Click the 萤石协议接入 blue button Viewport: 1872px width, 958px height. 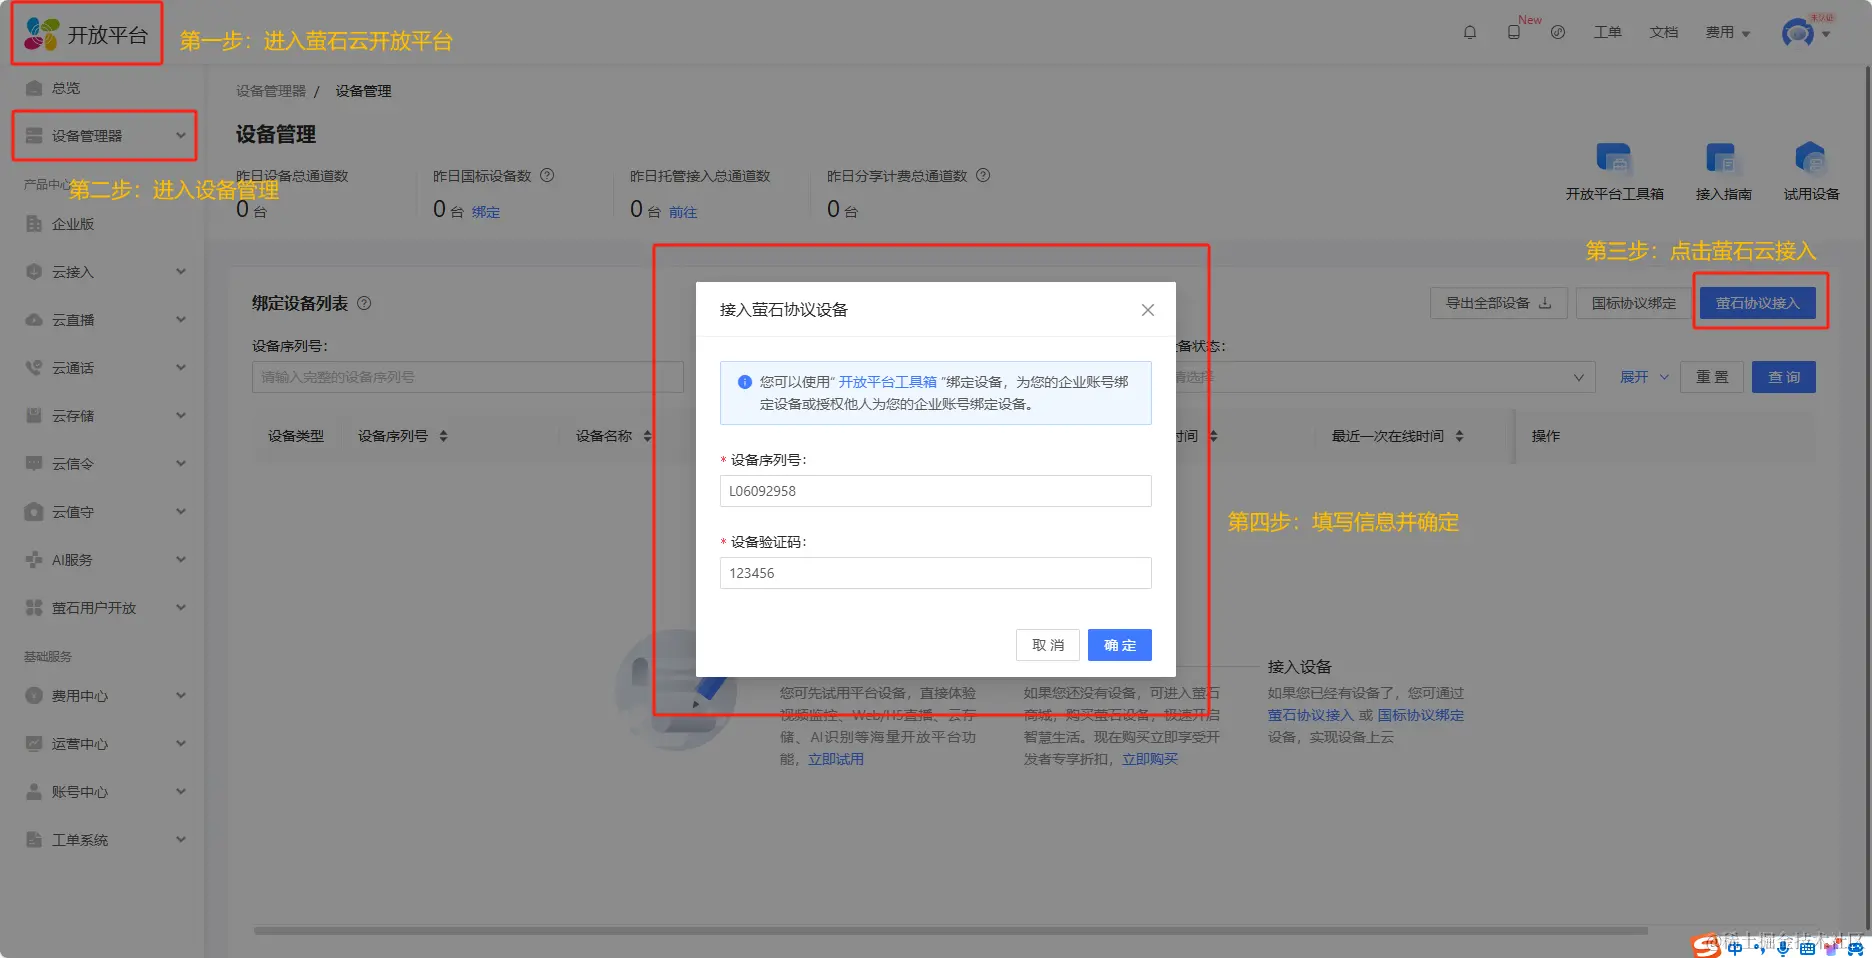coord(1758,303)
